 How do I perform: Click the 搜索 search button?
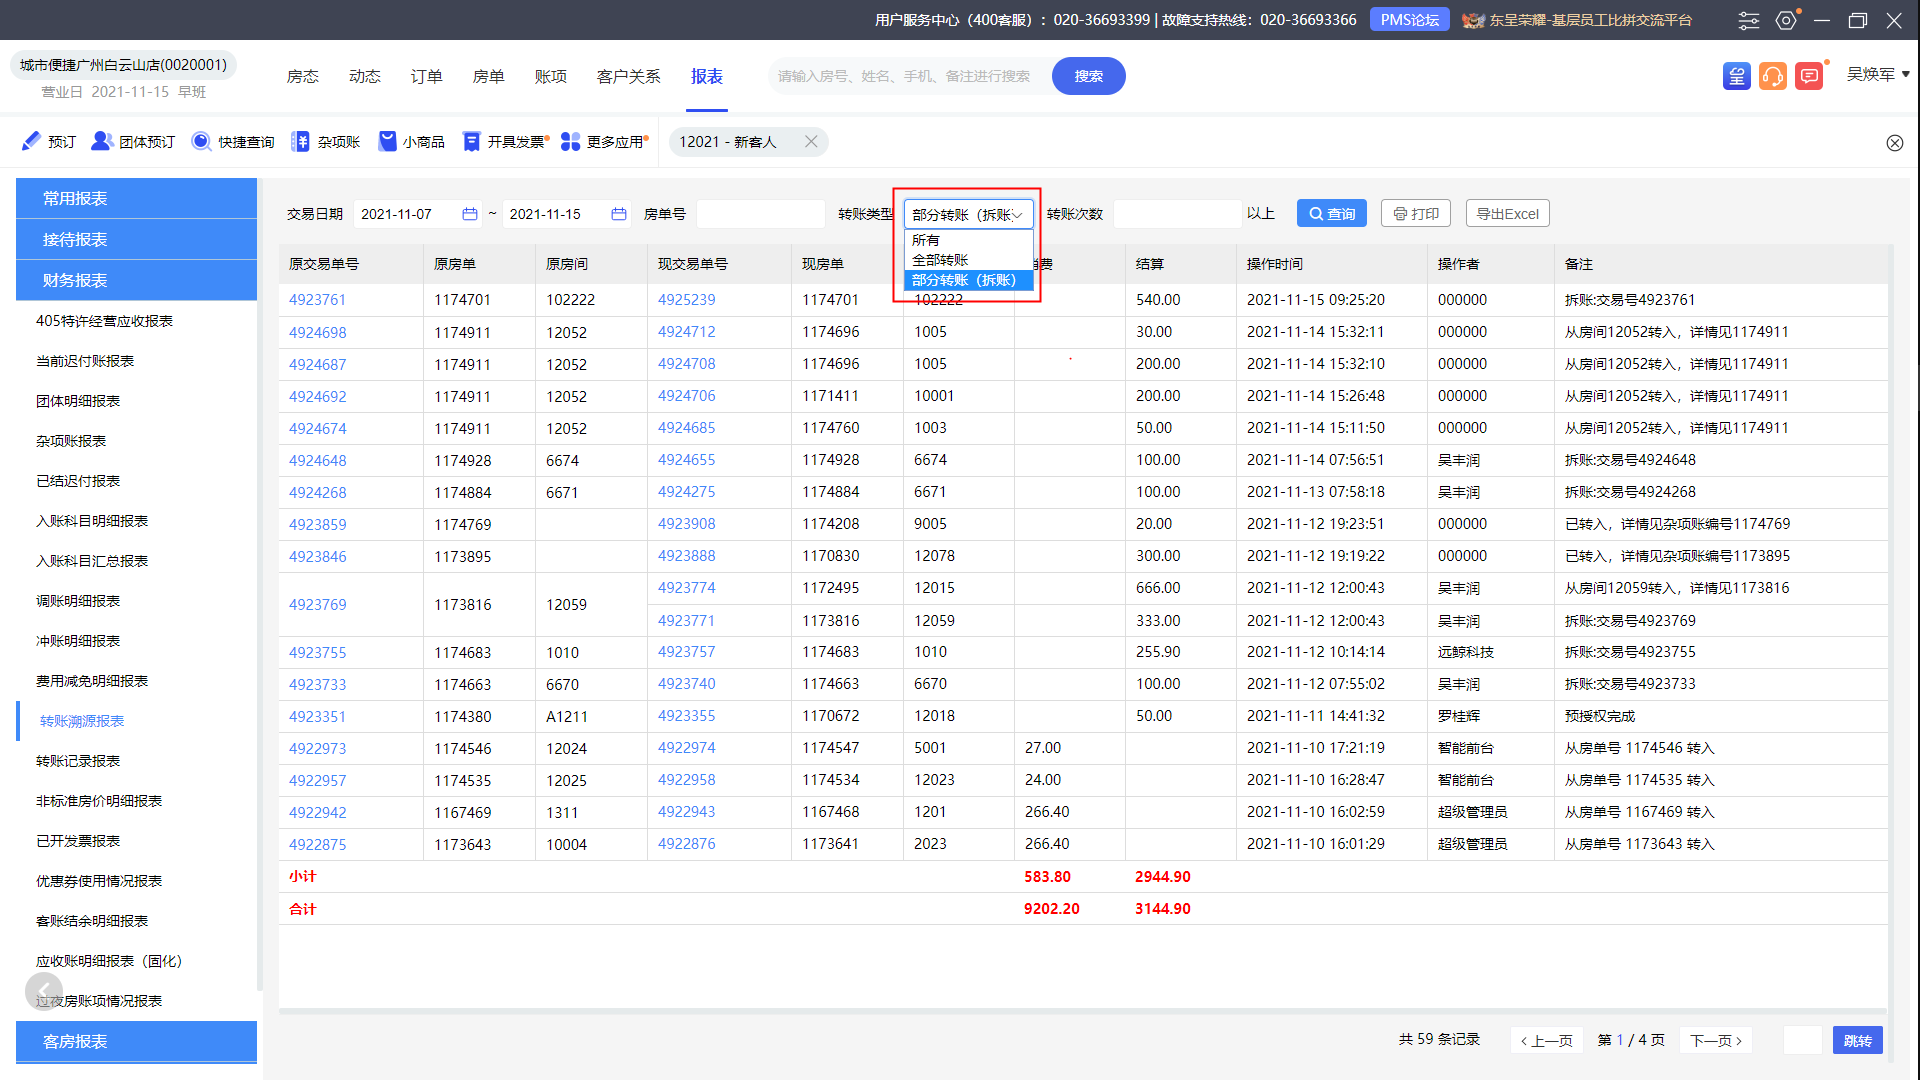pyautogui.click(x=1088, y=76)
